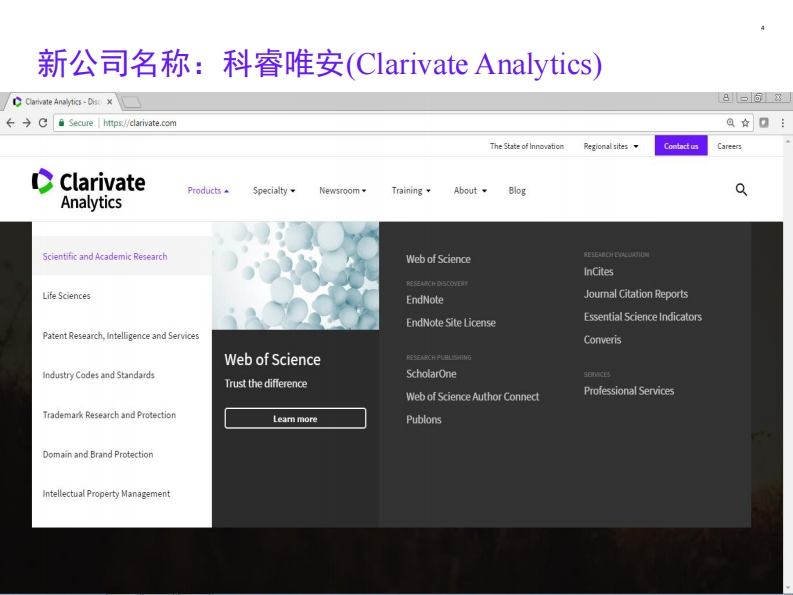Go back with the browser back arrow
Image resolution: width=793 pixels, height=595 pixels.
pos(10,123)
